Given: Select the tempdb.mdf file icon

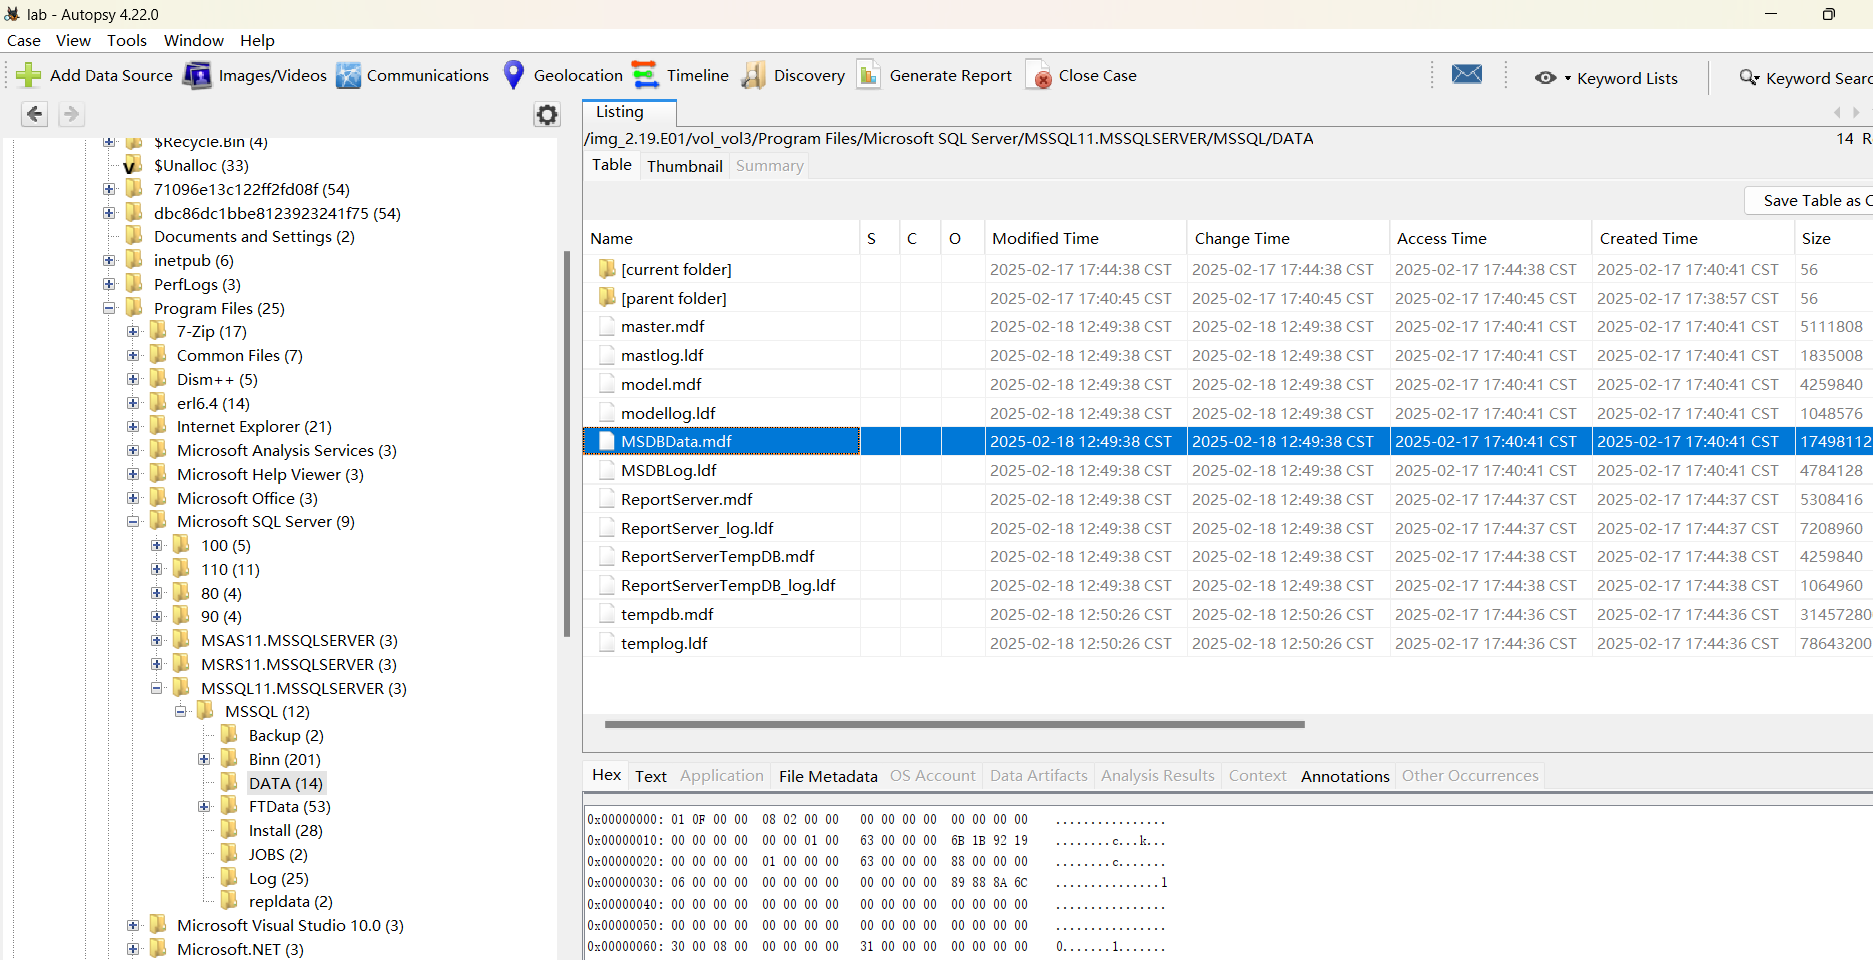Looking at the screenshot, I should click(606, 614).
